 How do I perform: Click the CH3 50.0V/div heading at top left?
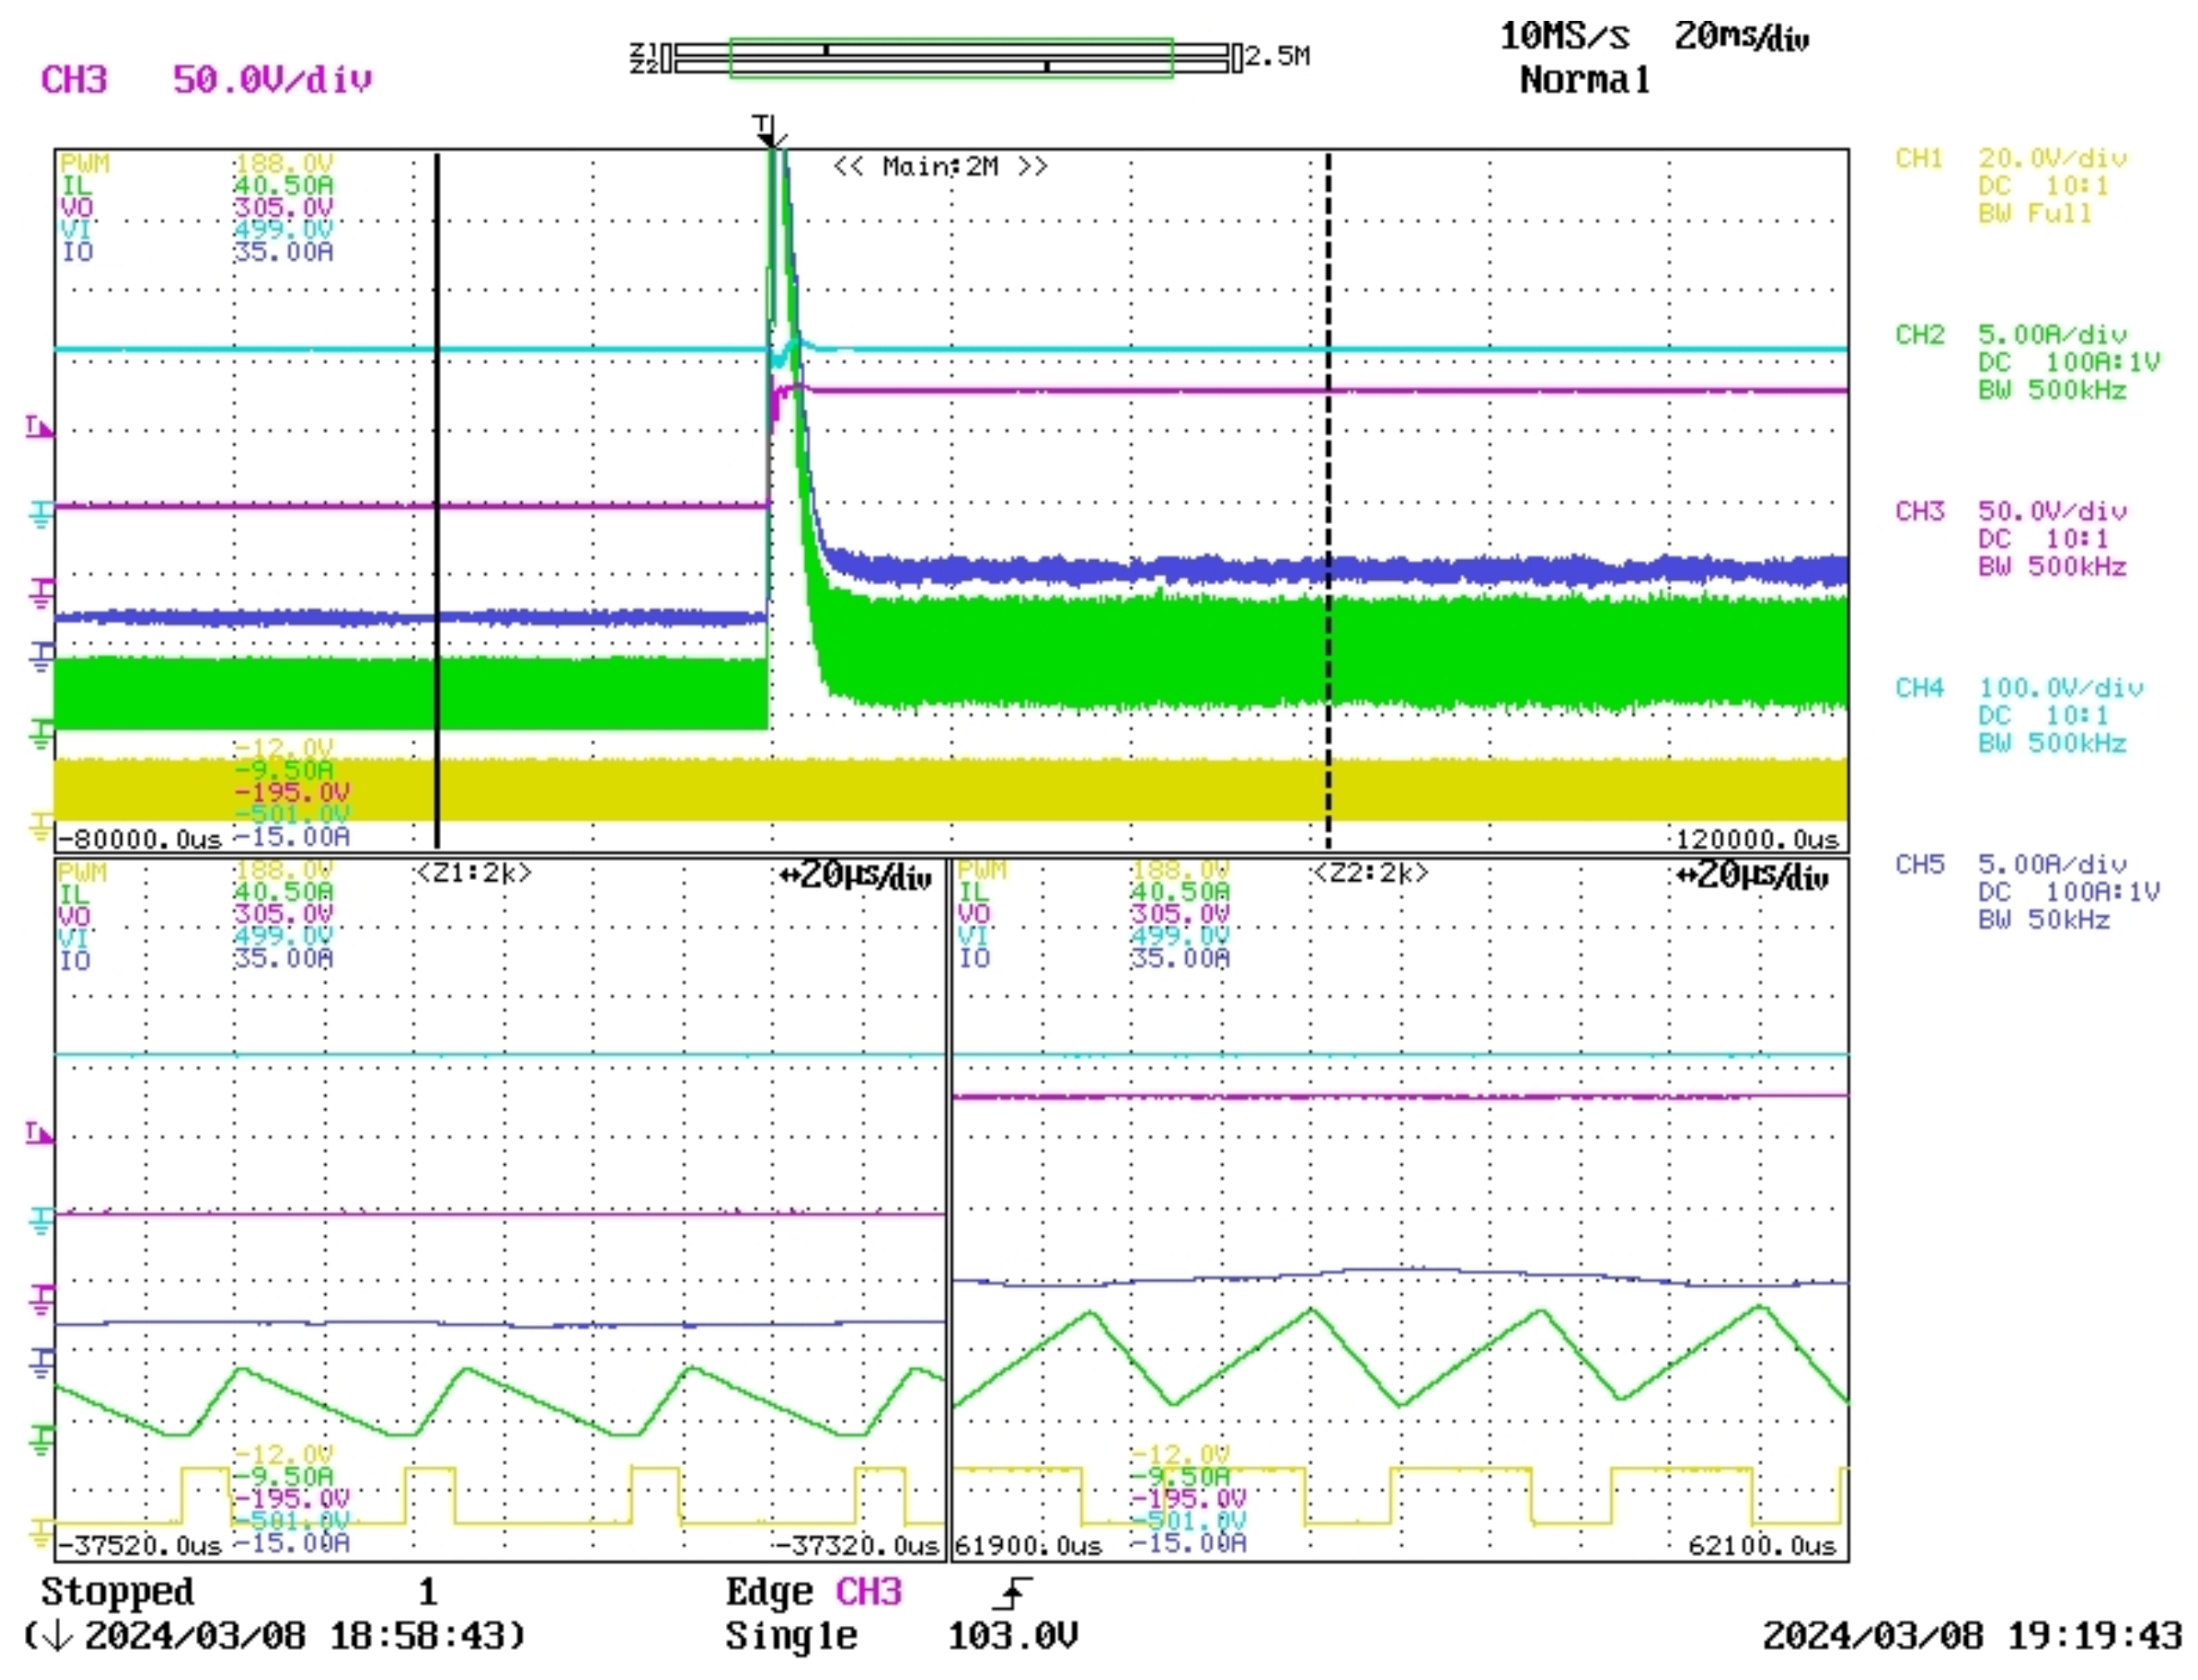pos(206,80)
